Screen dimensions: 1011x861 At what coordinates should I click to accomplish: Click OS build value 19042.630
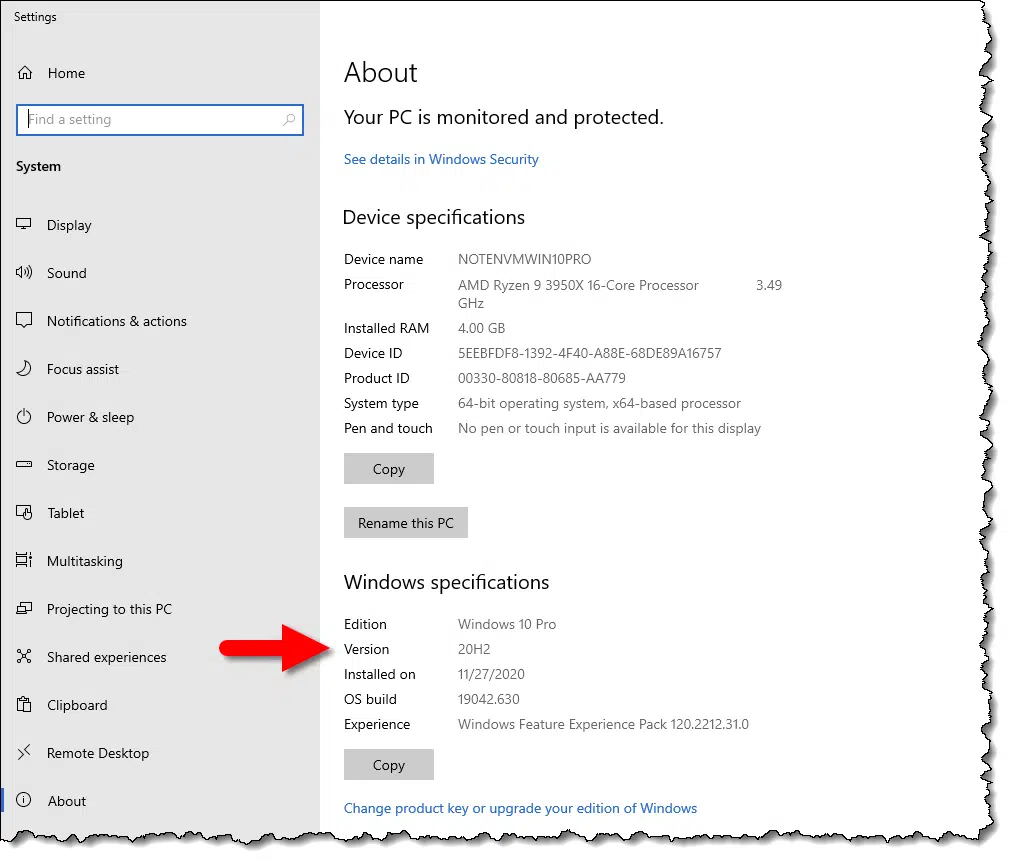click(489, 700)
